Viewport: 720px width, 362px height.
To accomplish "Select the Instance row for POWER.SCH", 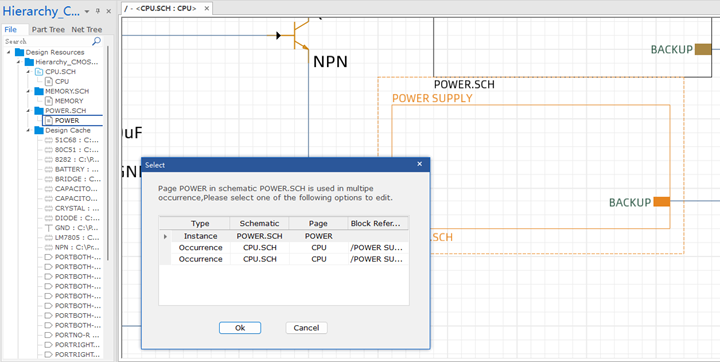I will tap(284, 236).
